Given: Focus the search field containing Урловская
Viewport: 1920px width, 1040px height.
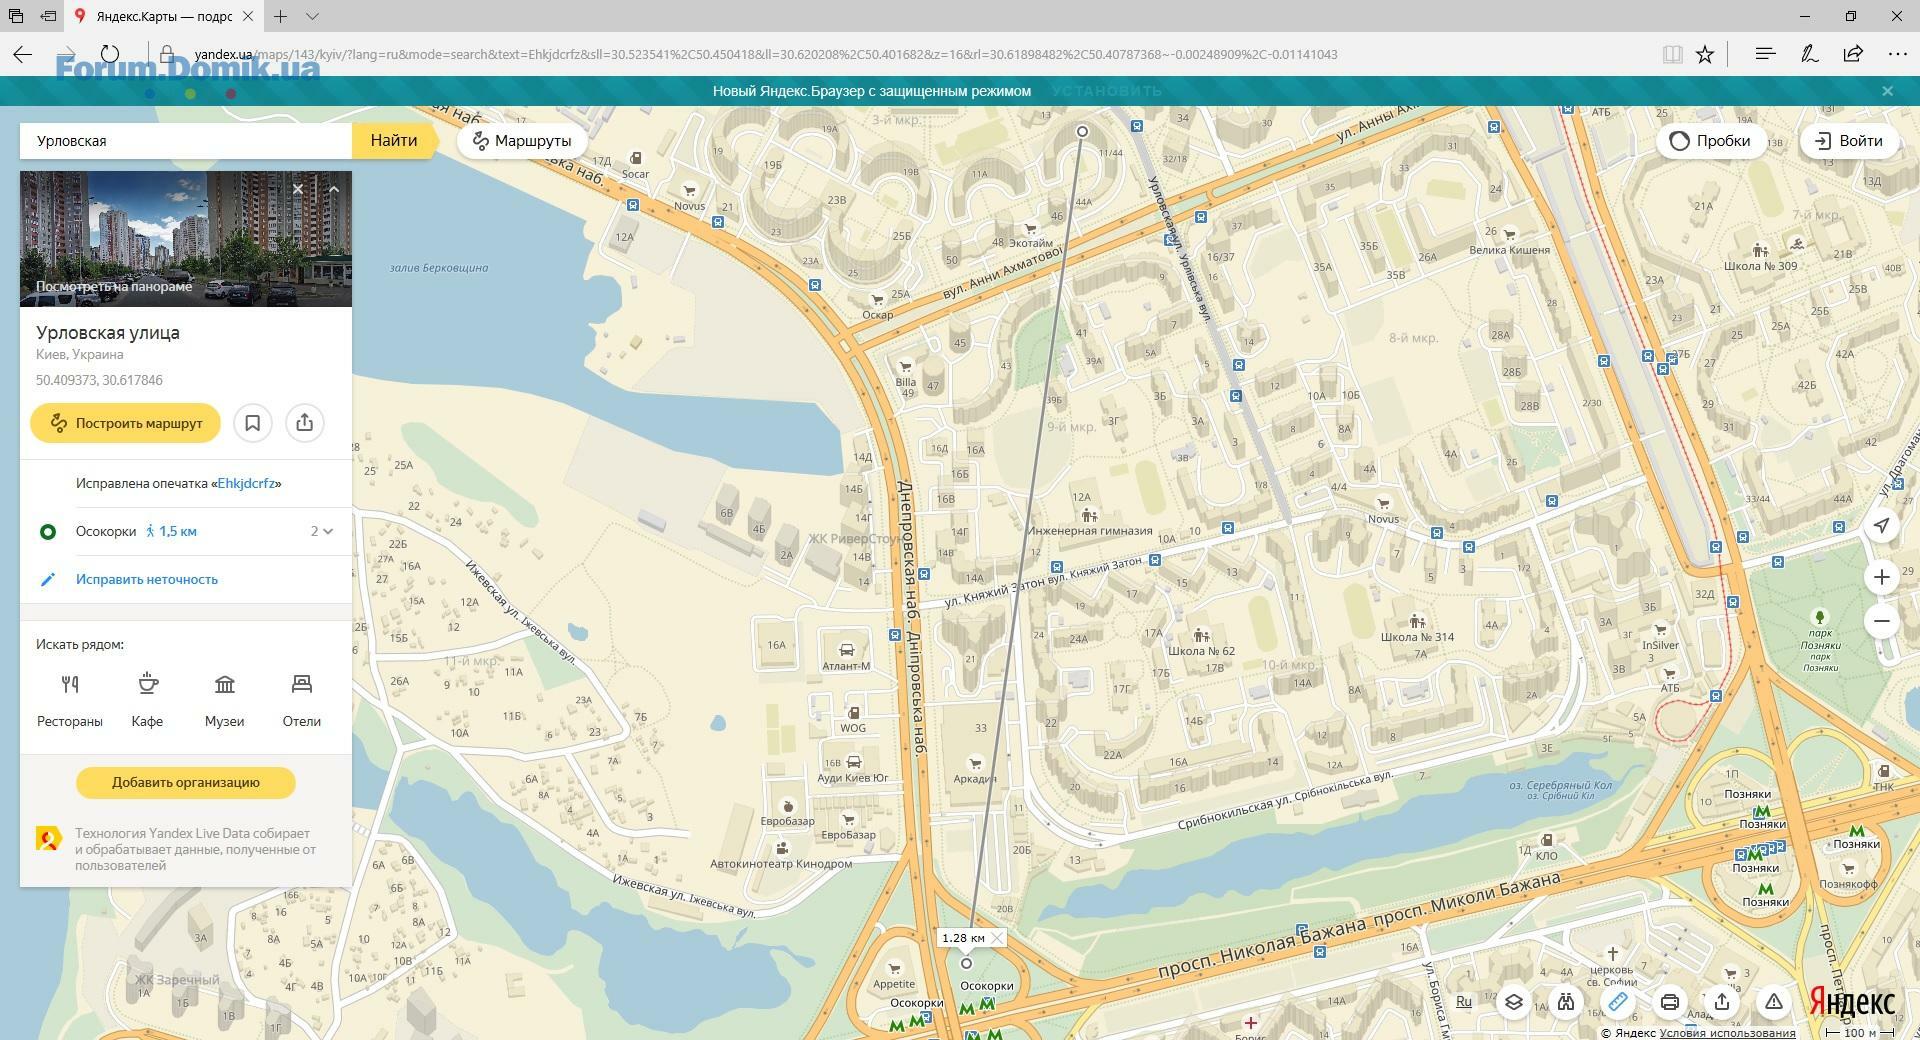Looking at the screenshot, I should click(186, 141).
